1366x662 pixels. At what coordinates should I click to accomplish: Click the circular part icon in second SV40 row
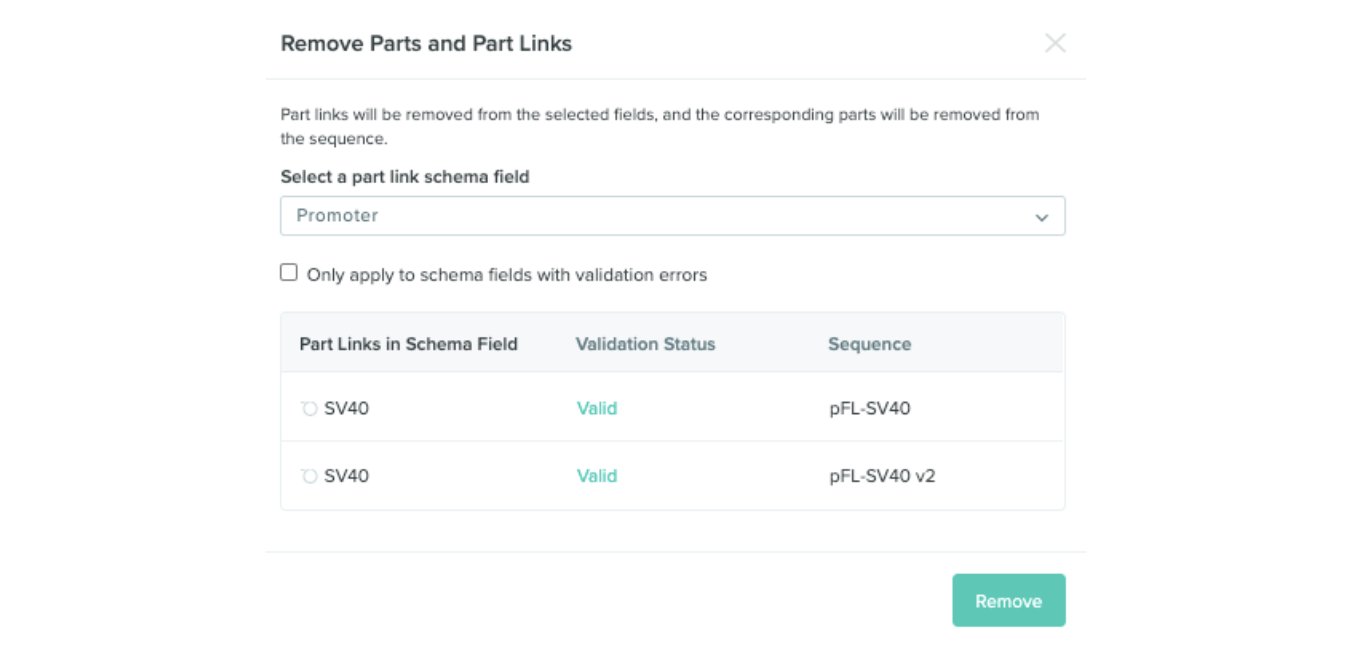[309, 476]
